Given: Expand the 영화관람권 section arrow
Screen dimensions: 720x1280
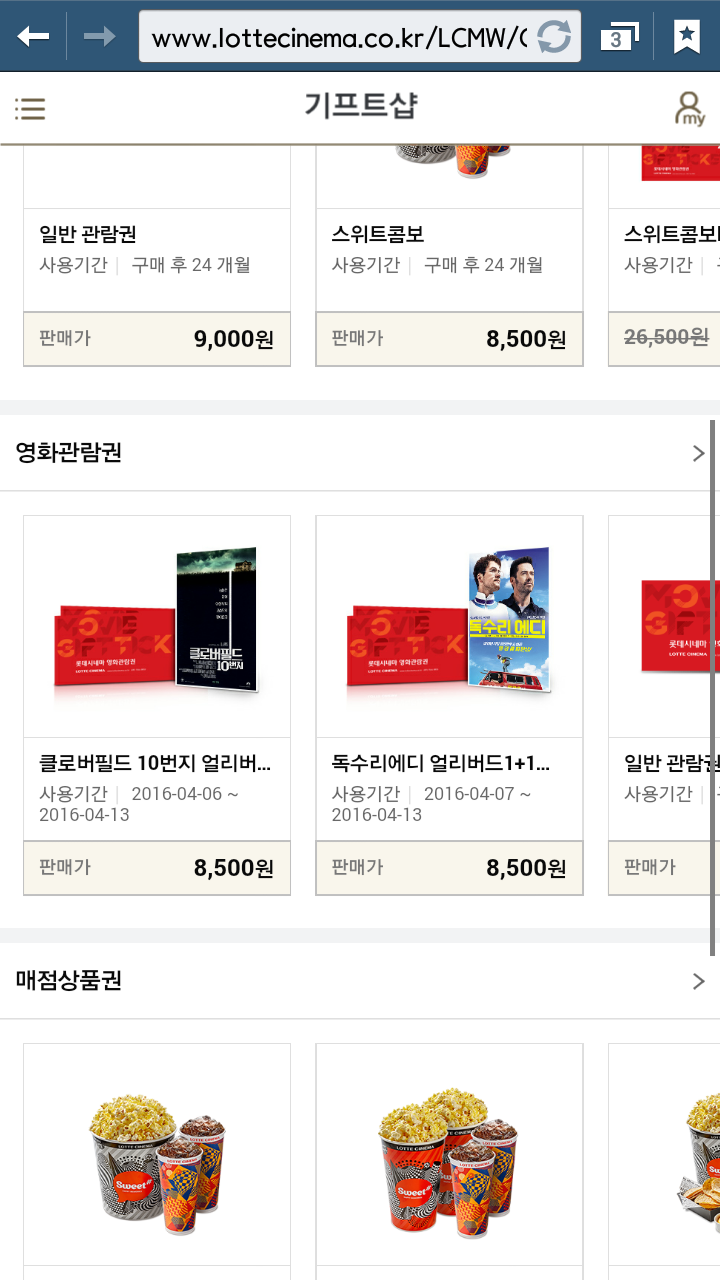Looking at the screenshot, I should click(698, 453).
